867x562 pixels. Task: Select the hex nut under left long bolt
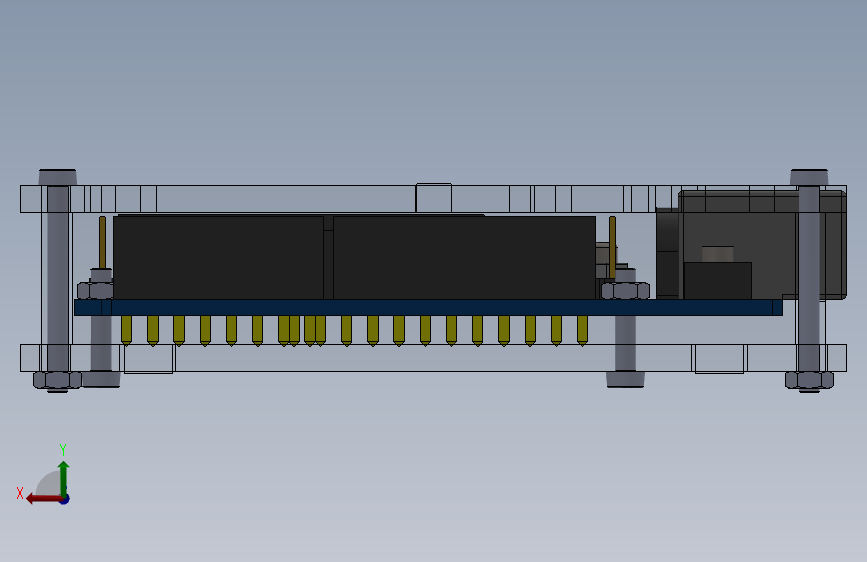[58, 381]
